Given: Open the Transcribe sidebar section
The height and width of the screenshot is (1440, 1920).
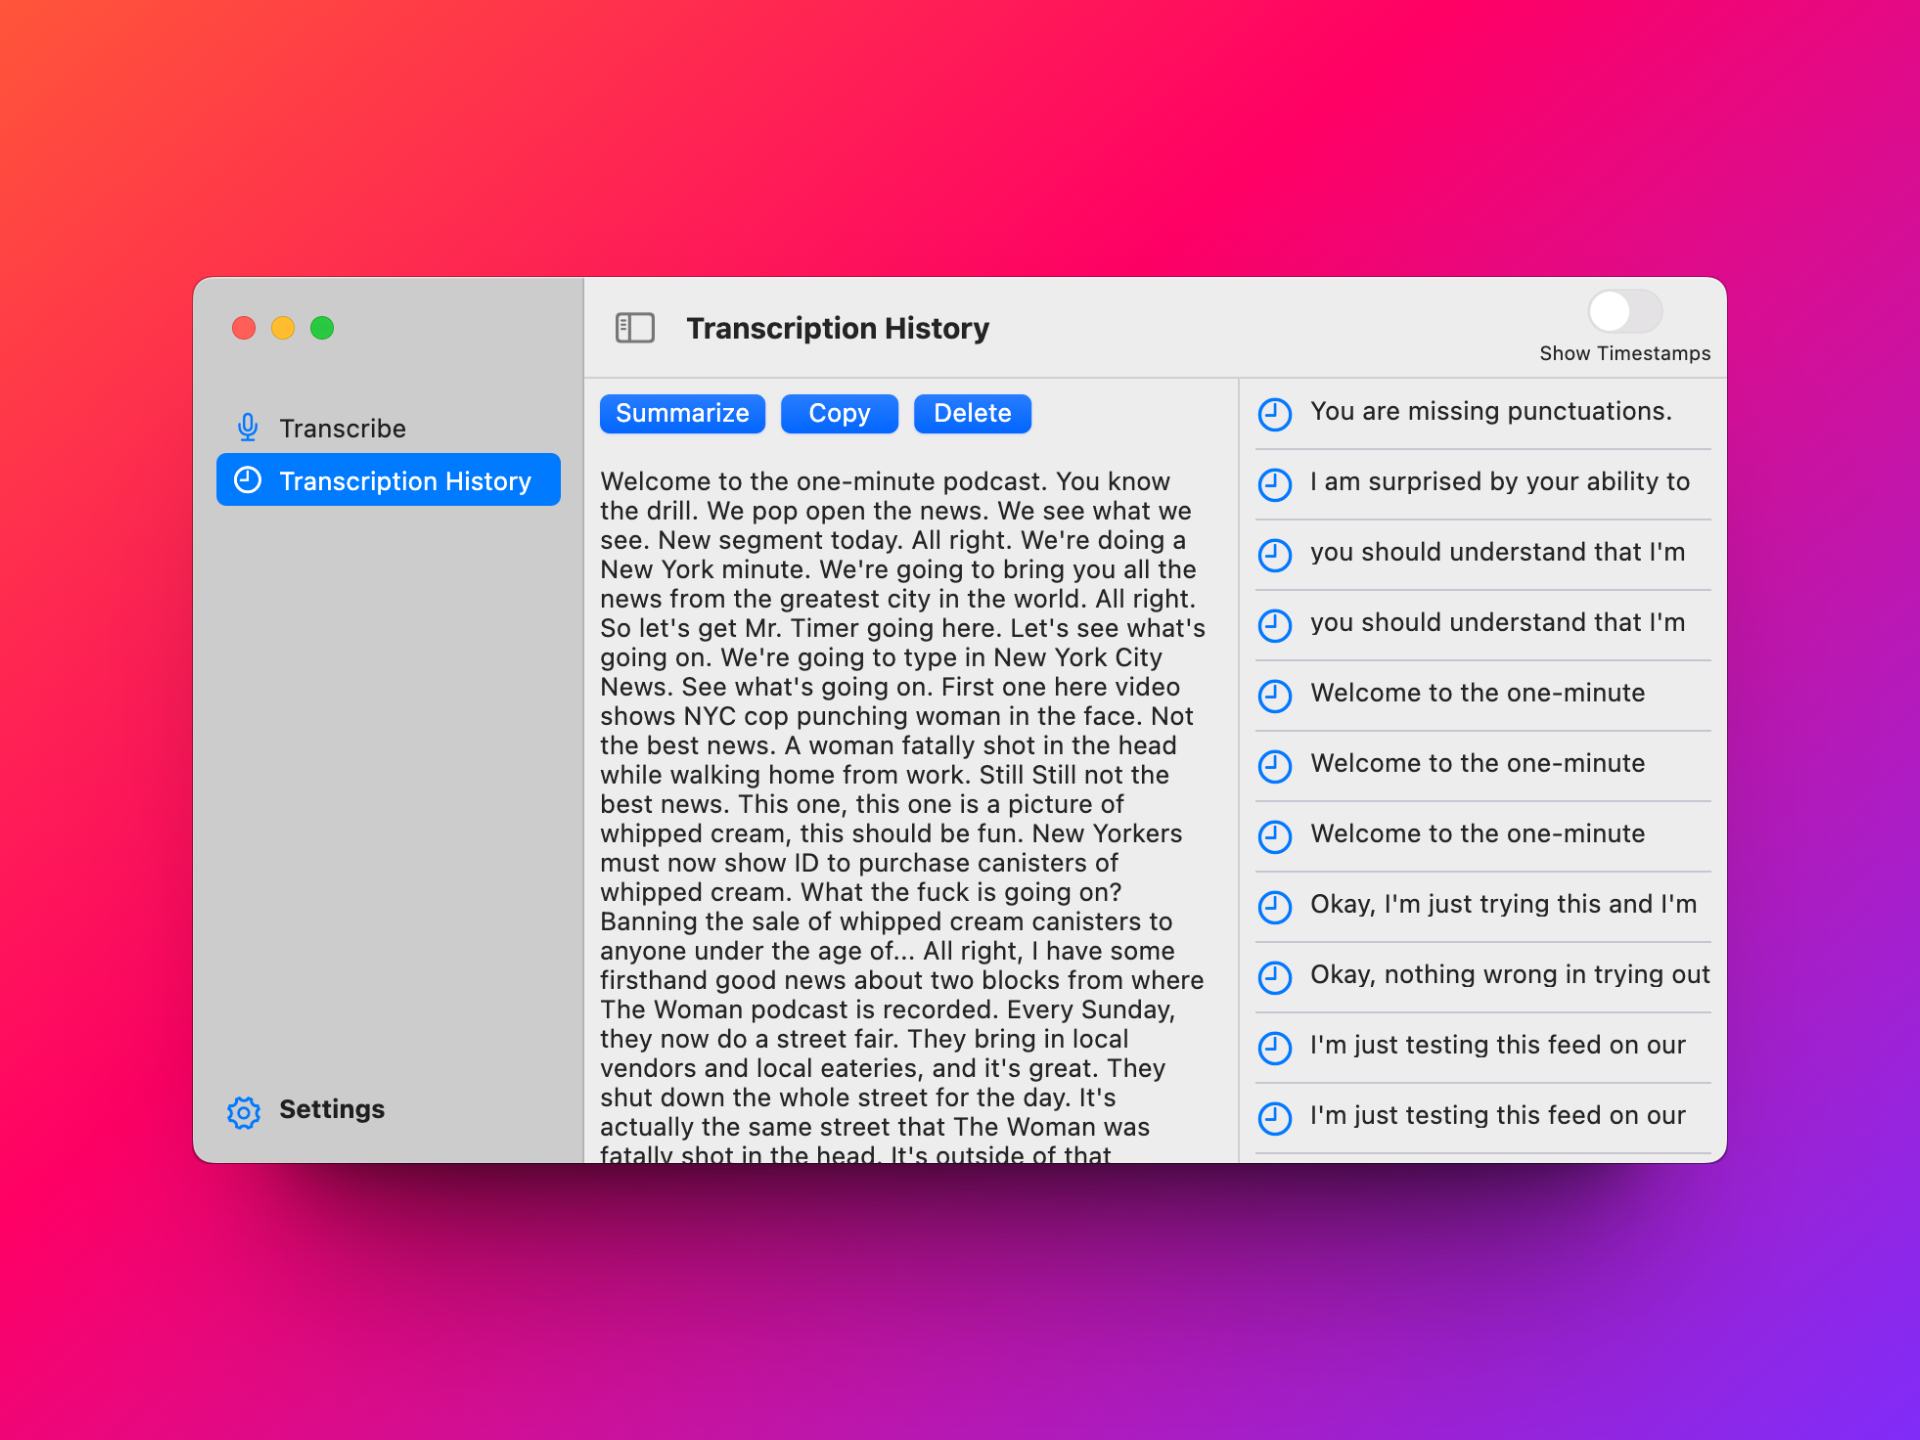Looking at the screenshot, I should pos(342,428).
